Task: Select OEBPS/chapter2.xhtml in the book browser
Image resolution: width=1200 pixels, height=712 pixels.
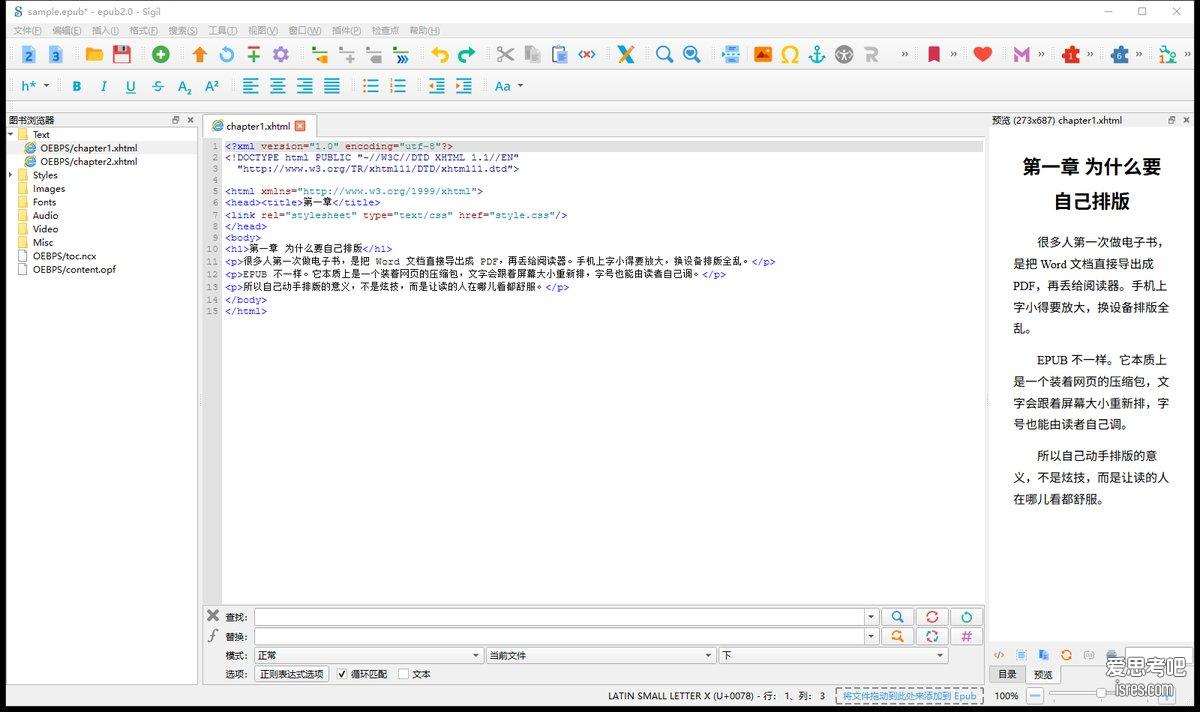Action: pyautogui.click(x=88, y=161)
